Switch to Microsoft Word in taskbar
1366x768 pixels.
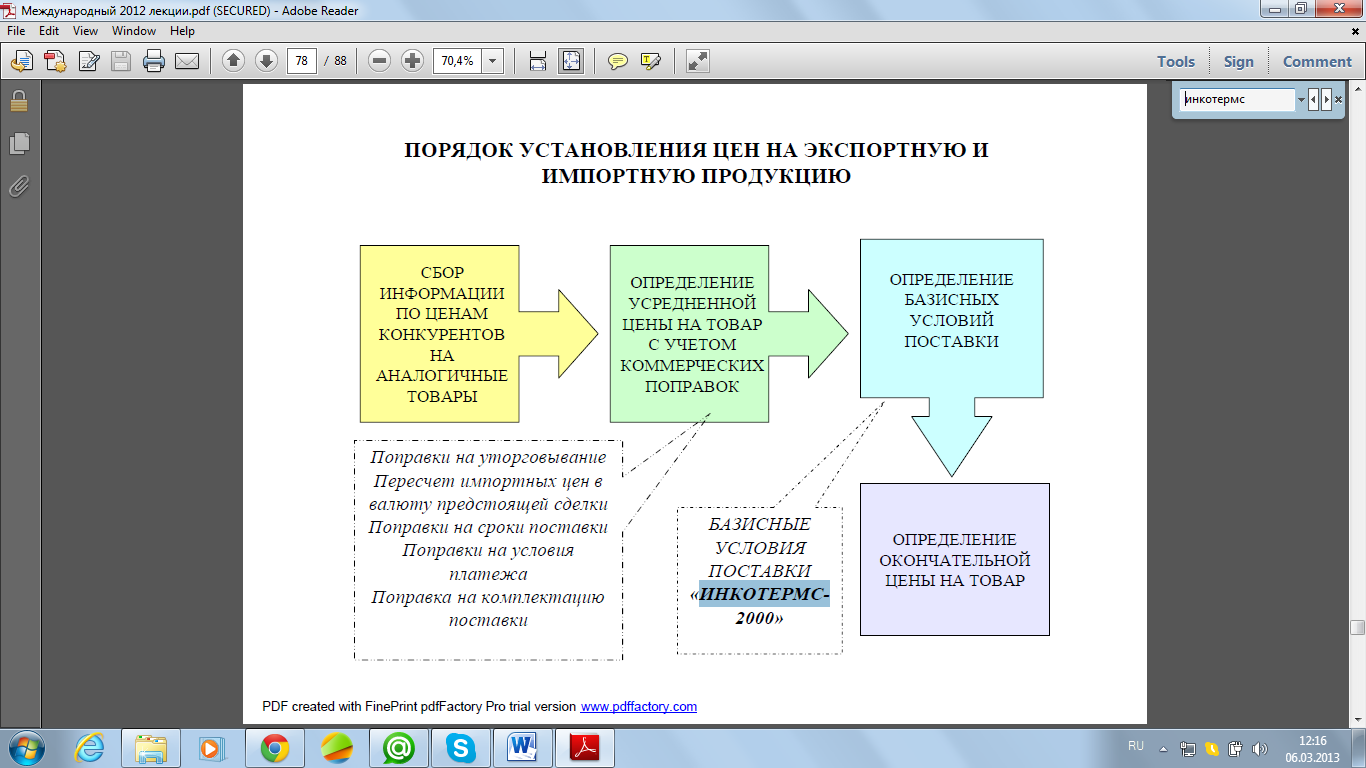click(523, 748)
